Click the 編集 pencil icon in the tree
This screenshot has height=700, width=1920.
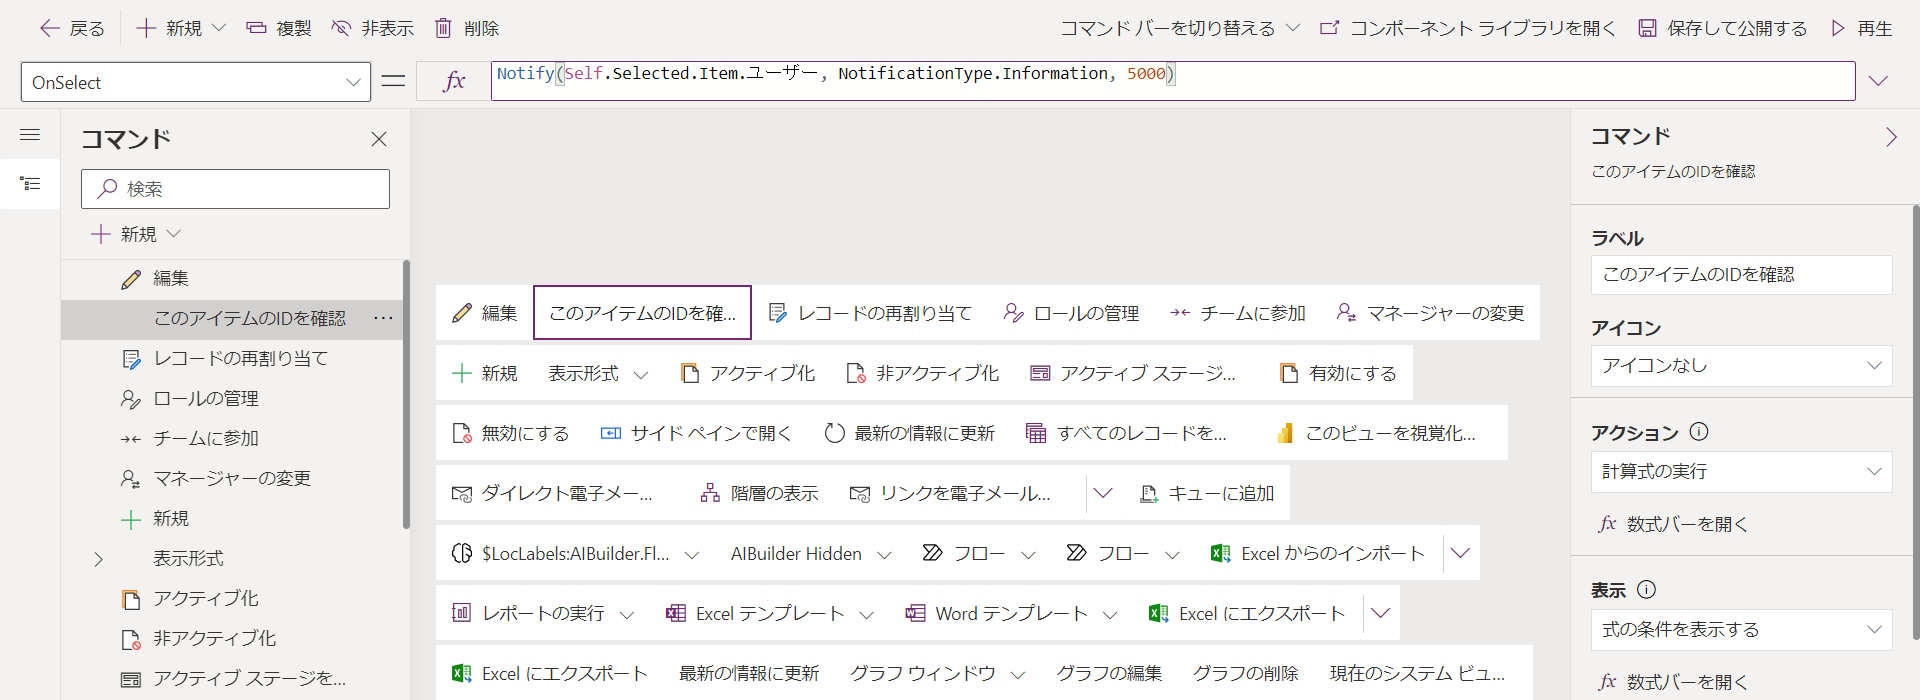131,279
